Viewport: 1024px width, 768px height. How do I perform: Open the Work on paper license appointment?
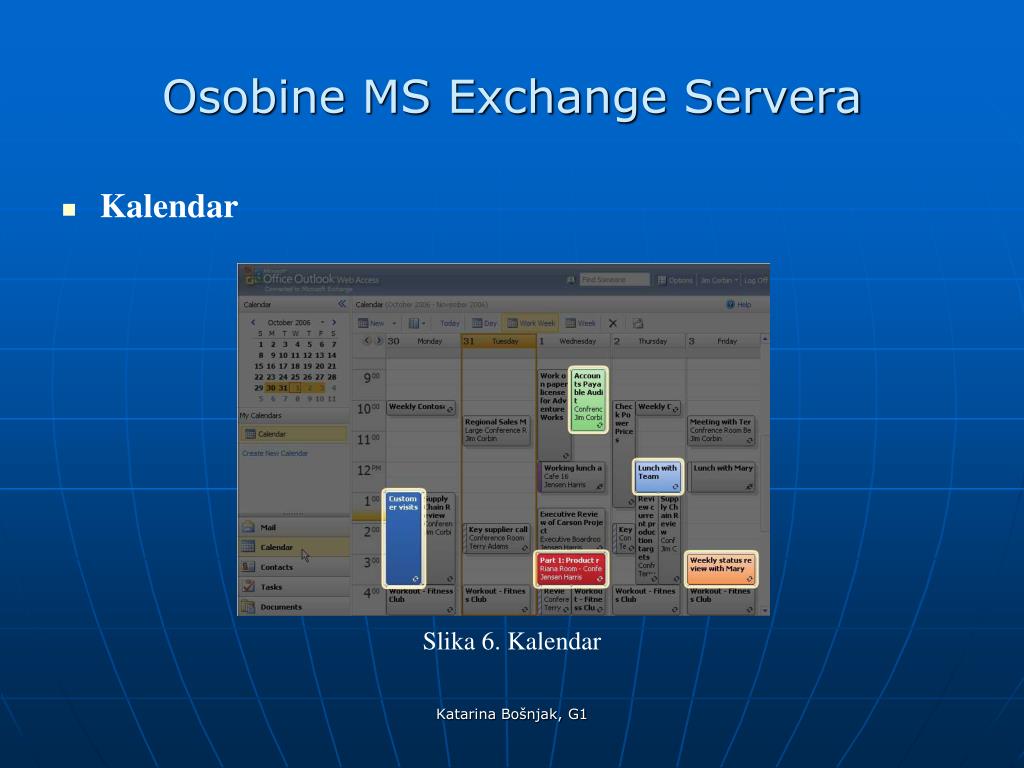click(554, 414)
